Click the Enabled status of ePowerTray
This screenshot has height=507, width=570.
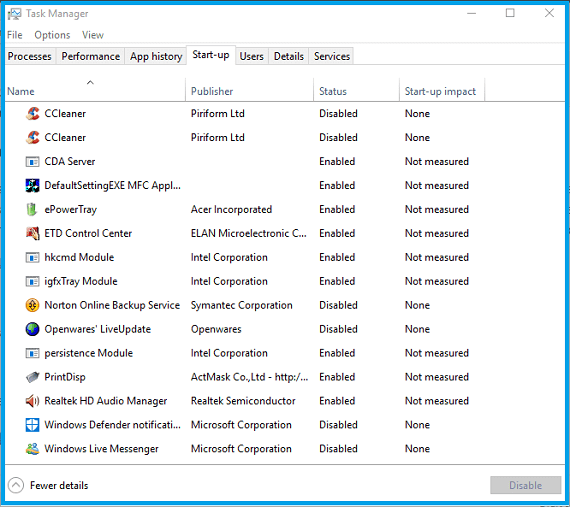337,209
